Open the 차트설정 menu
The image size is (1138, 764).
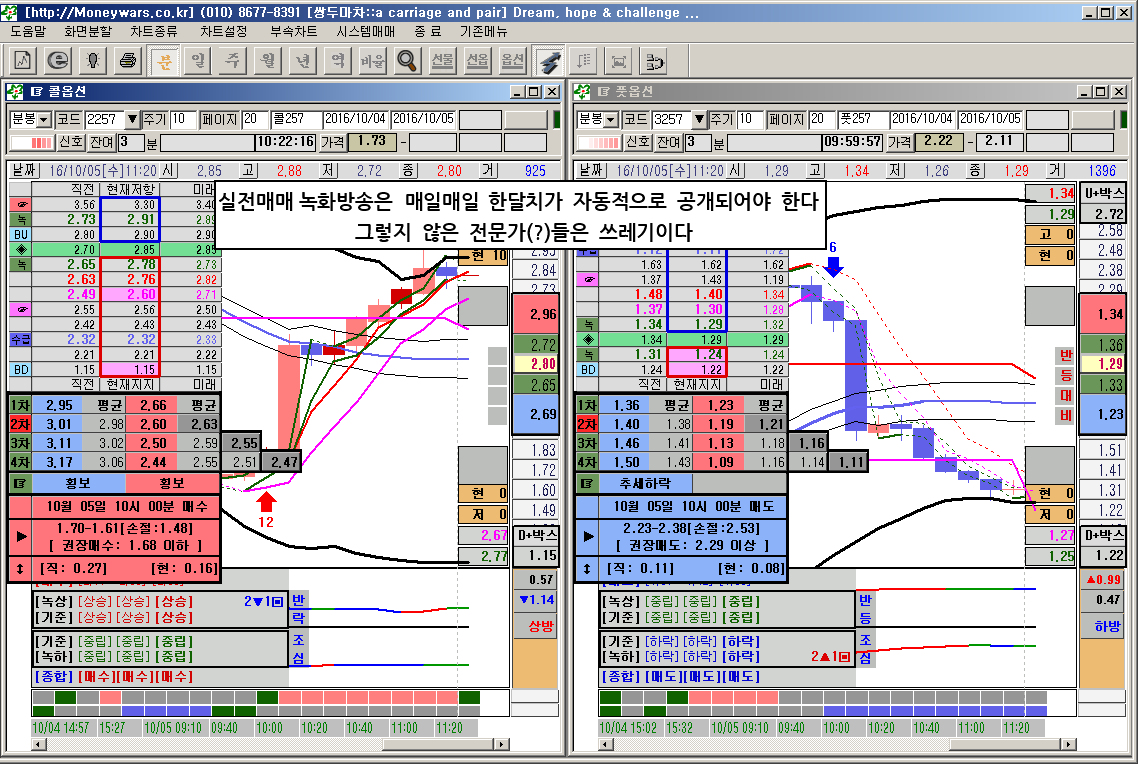[x=224, y=31]
